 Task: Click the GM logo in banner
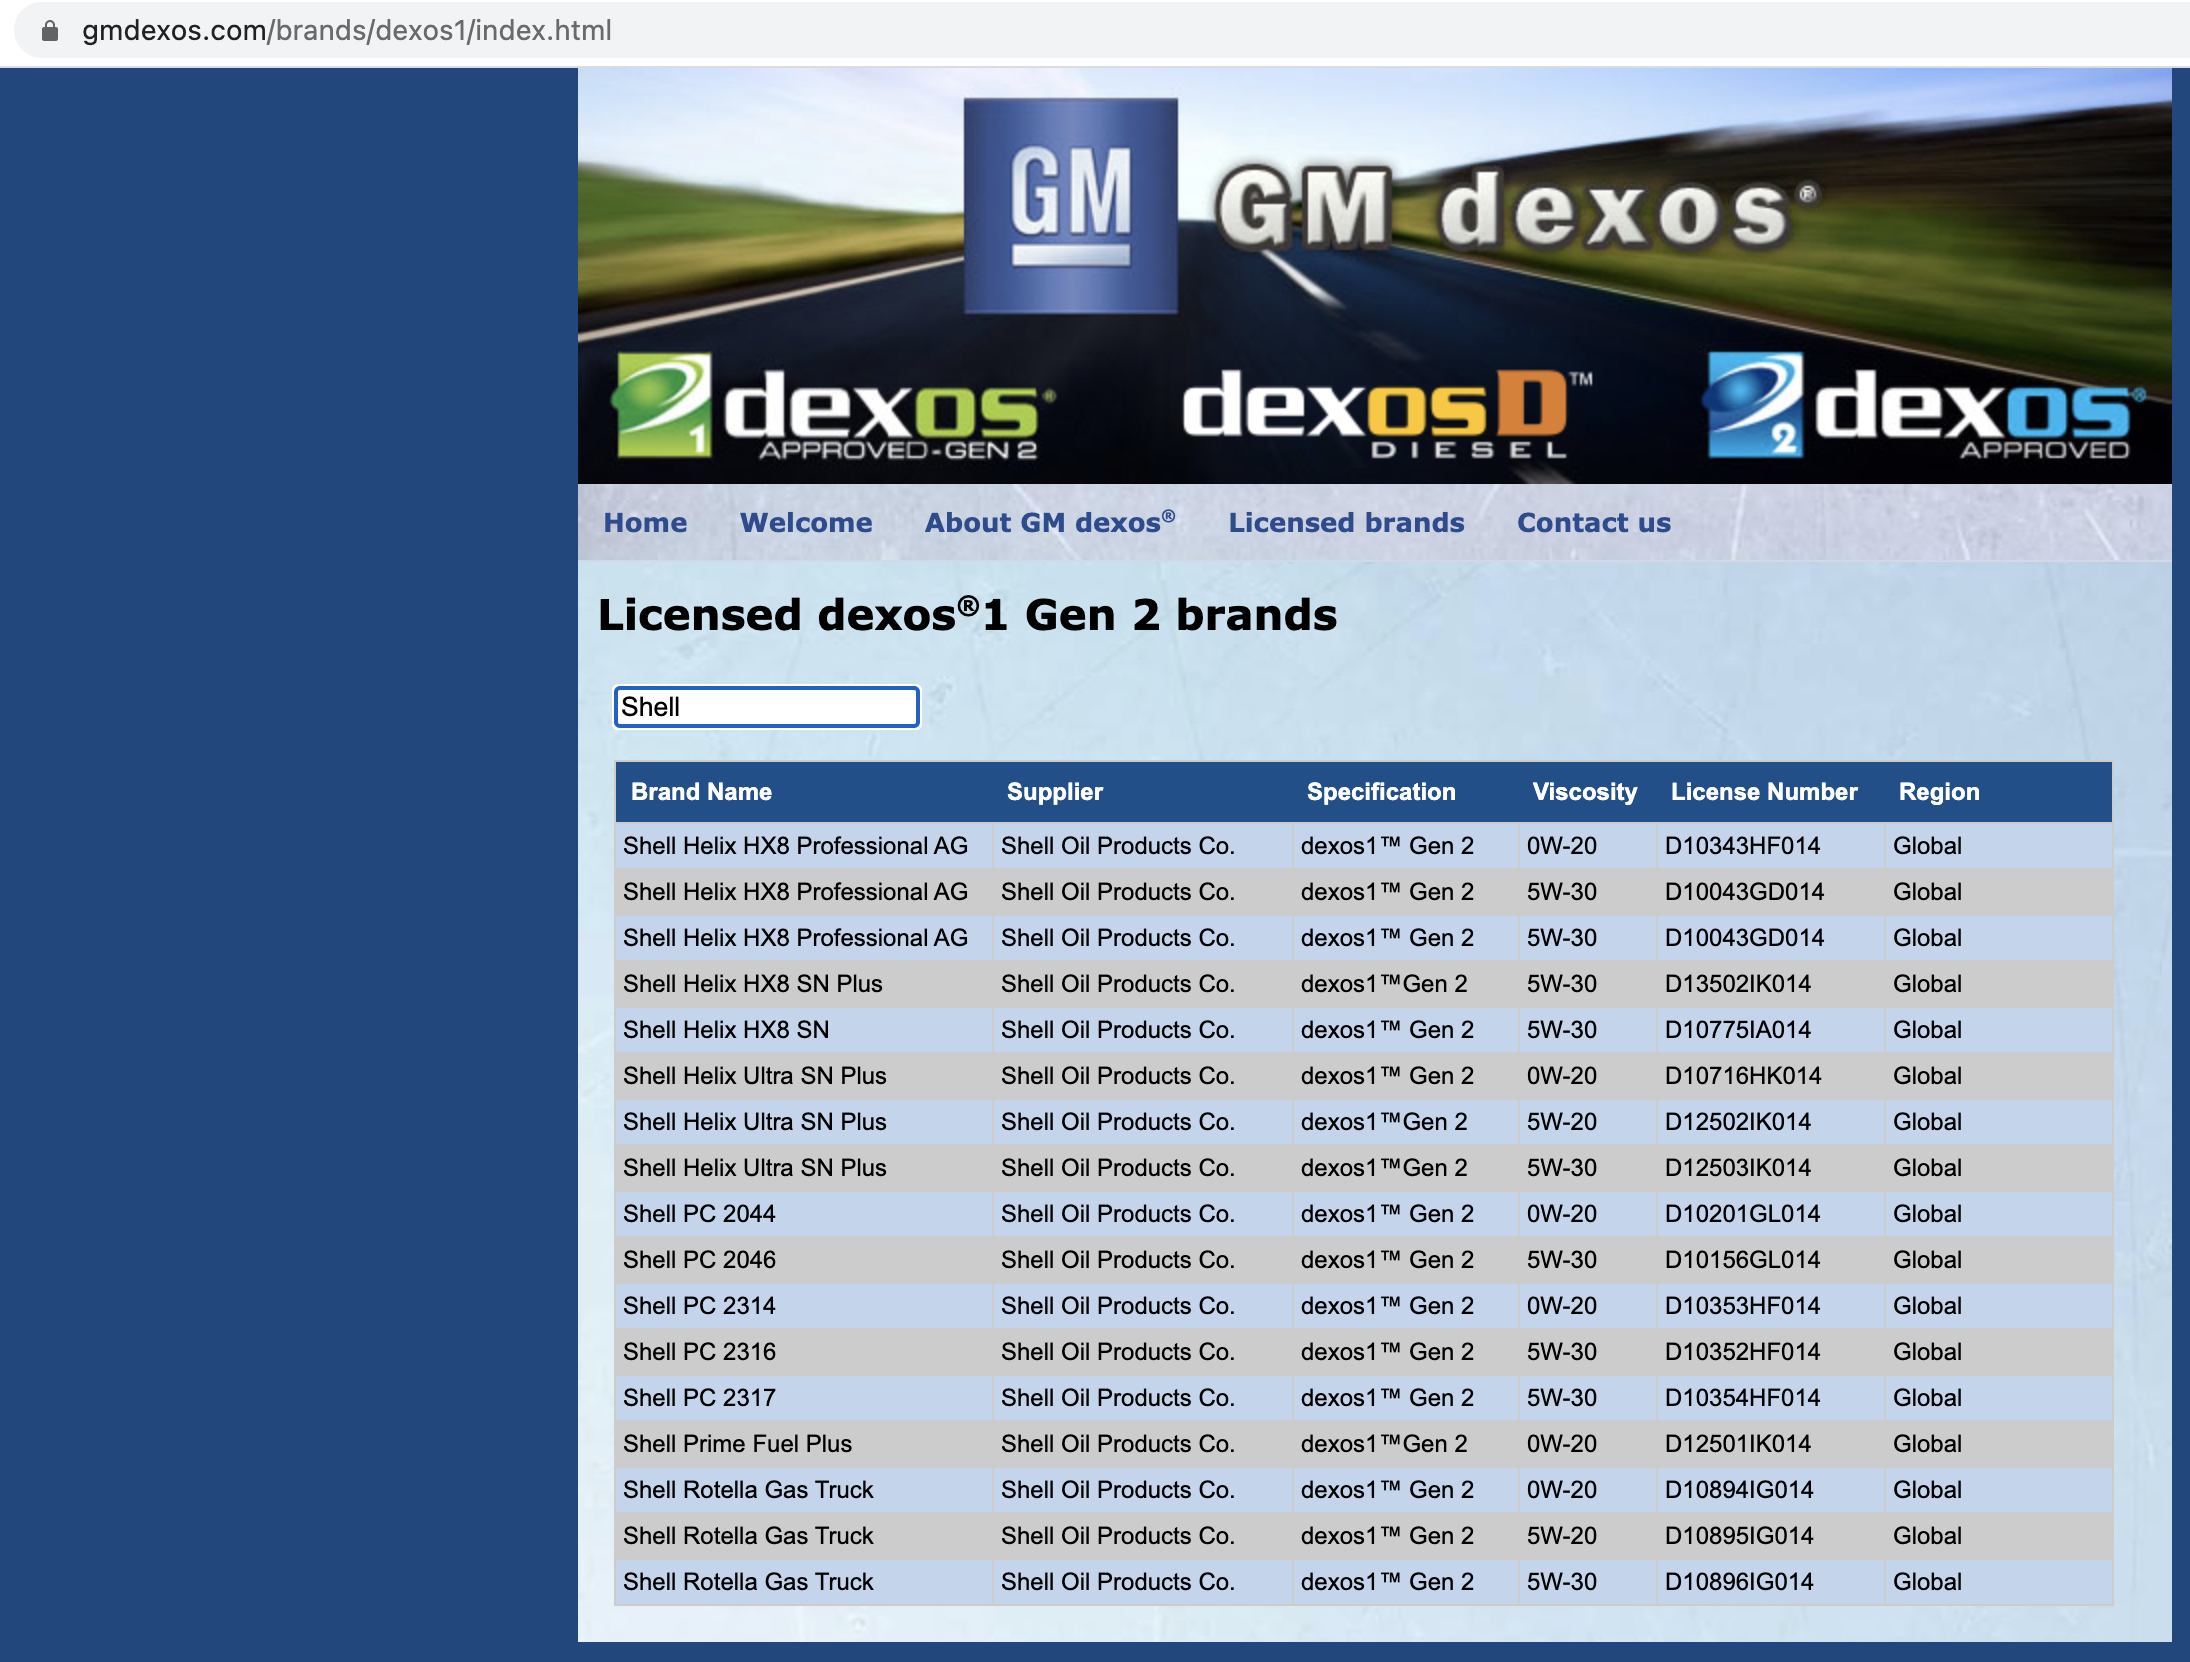pos(1070,206)
